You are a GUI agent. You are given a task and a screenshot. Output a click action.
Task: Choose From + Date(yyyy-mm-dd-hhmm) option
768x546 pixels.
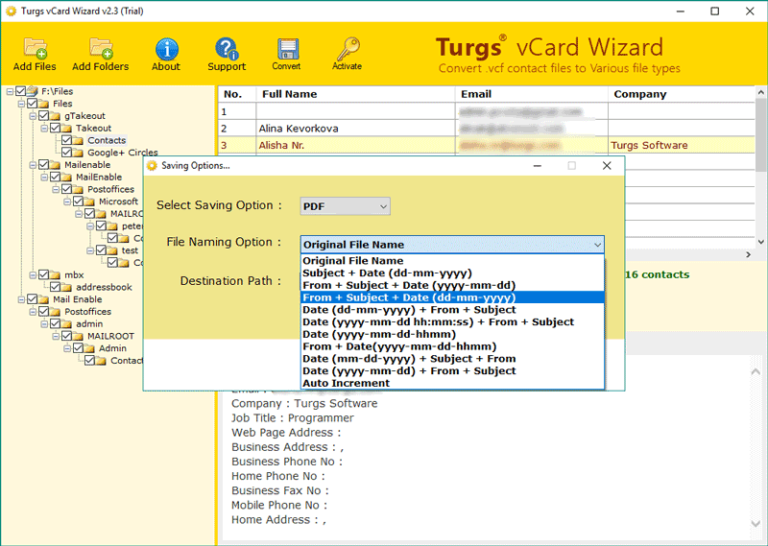(x=453, y=347)
